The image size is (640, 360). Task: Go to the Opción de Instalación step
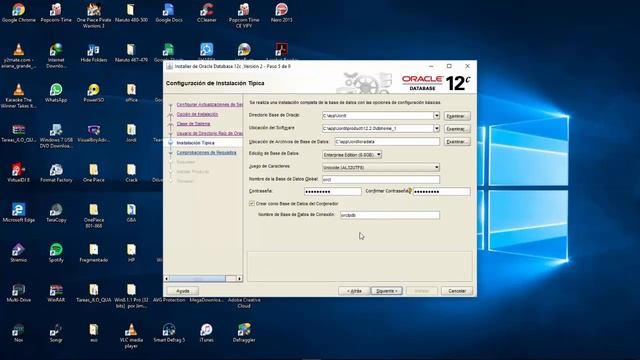pos(197,114)
